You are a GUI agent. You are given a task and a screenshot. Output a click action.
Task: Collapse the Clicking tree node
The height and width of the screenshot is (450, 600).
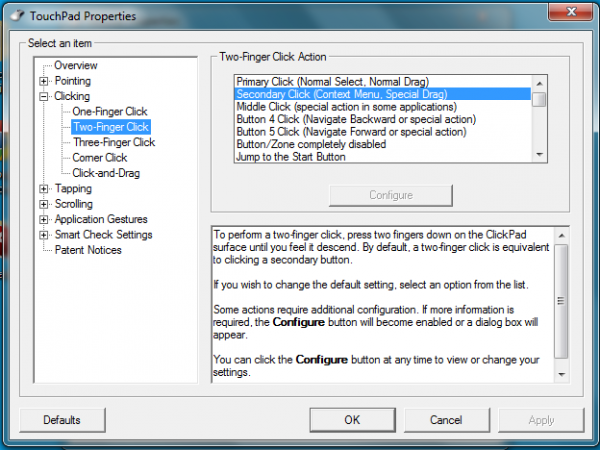pyautogui.click(x=44, y=96)
